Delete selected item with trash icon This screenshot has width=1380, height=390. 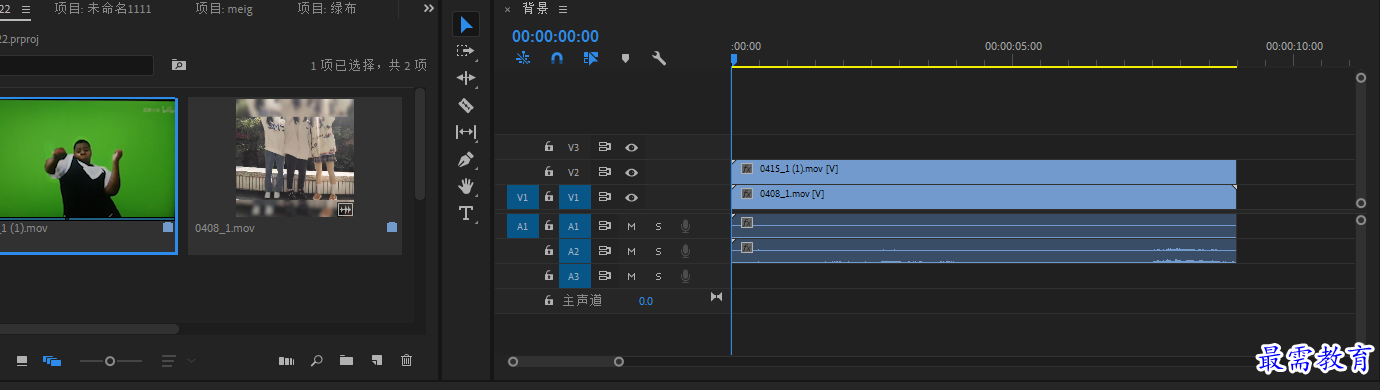pos(406,360)
